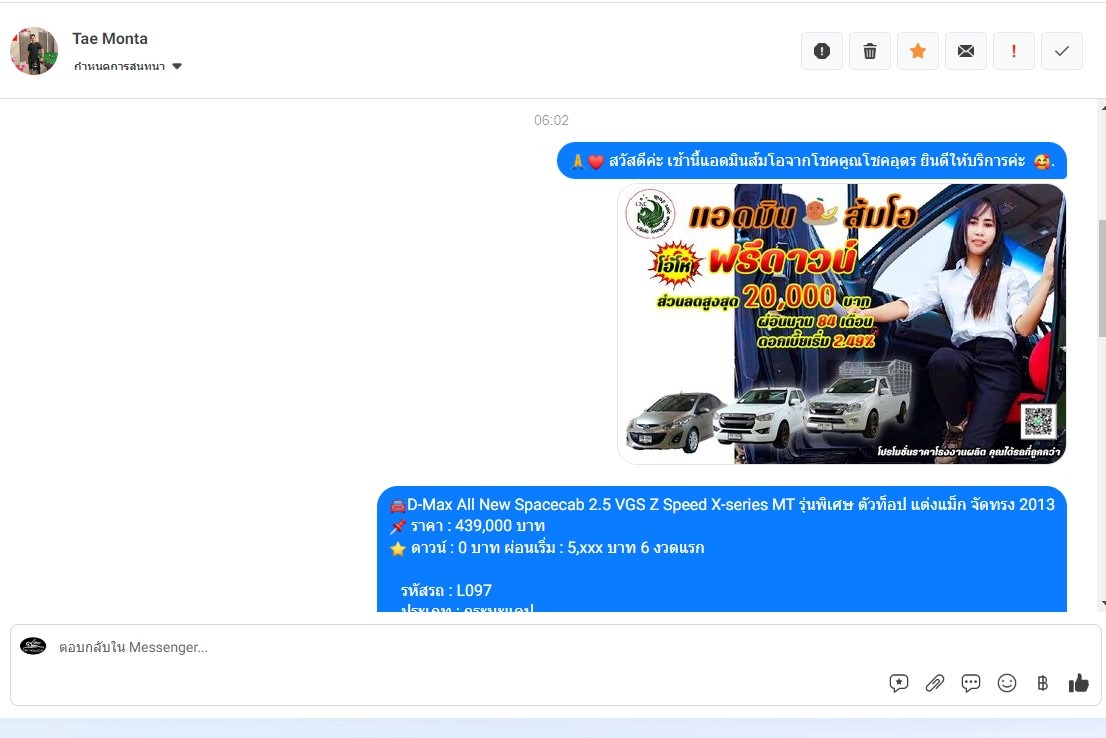The image size is (1106, 738).
Task: Expand the กำหนดการสนทนา dropdown
Action: click(x=128, y=66)
